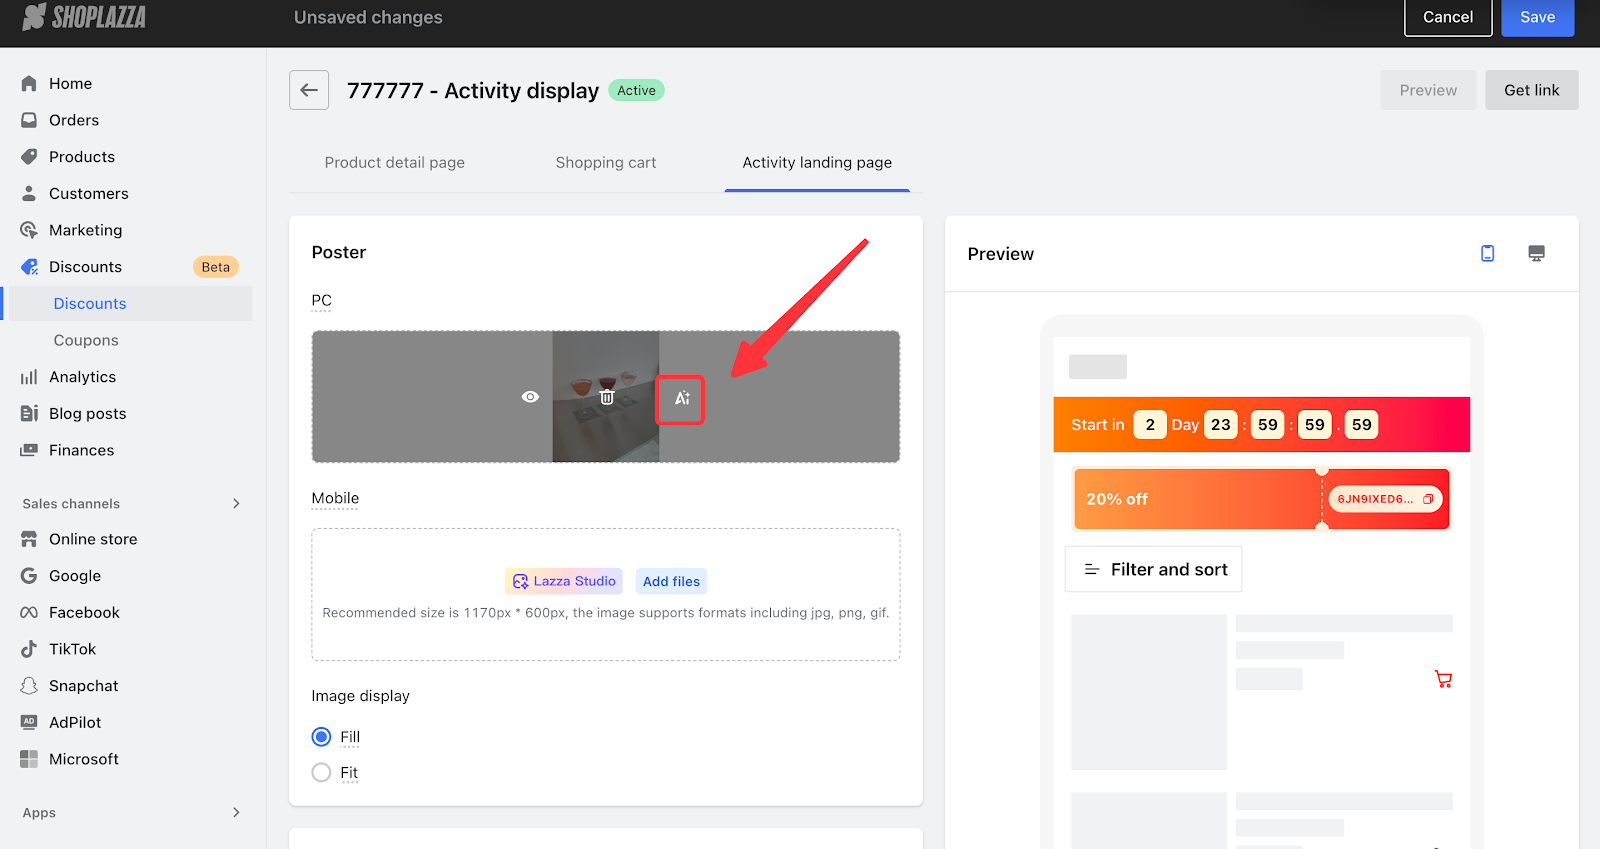Screen dimensions: 1600x849
Task: Expand the Apps section
Action: tap(236, 813)
